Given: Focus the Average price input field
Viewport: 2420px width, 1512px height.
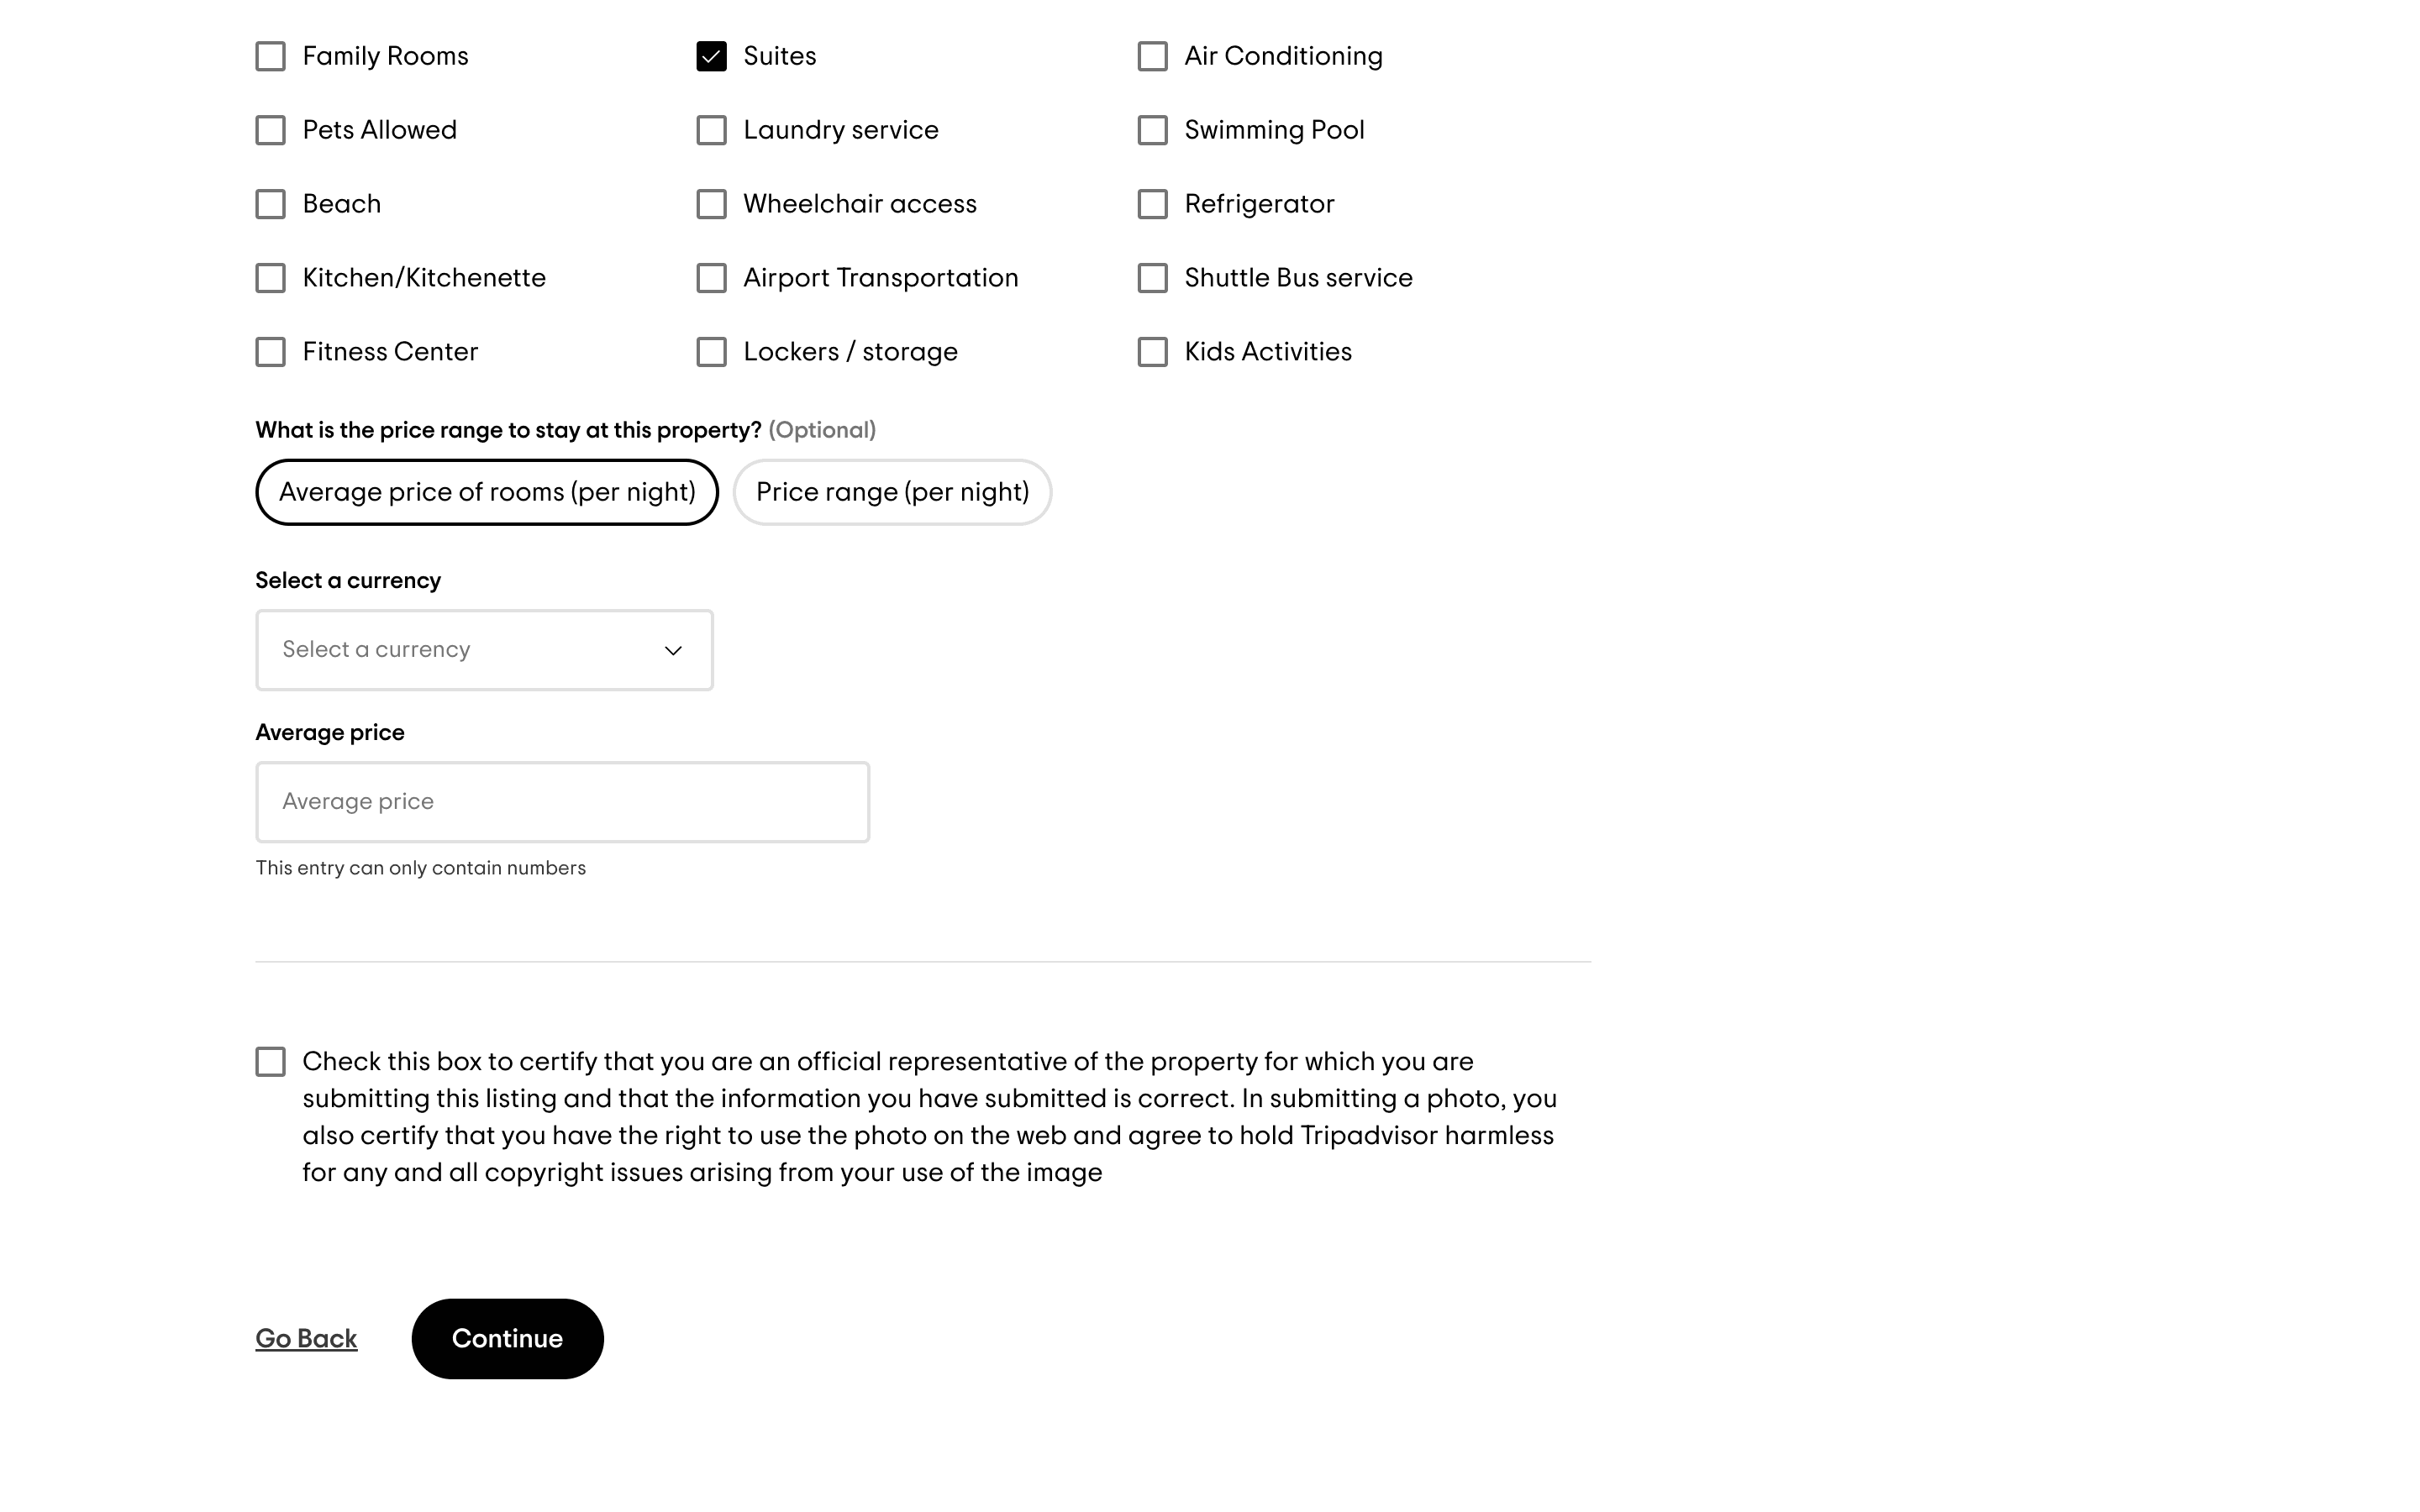Looking at the screenshot, I should pyautogui.click(x=562, y=802).
